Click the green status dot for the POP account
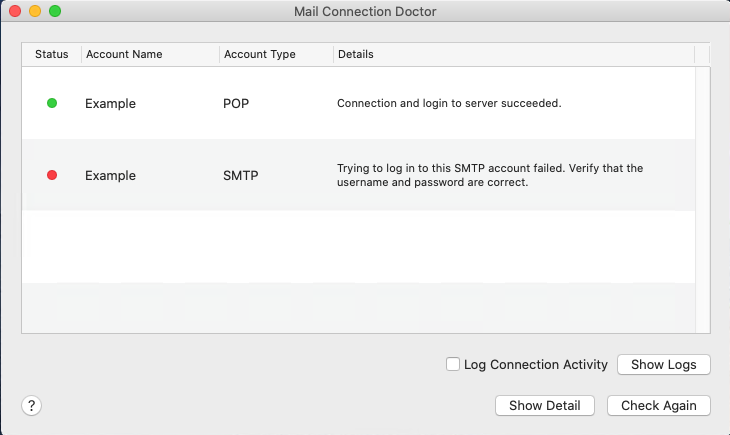 pos(52,103)
